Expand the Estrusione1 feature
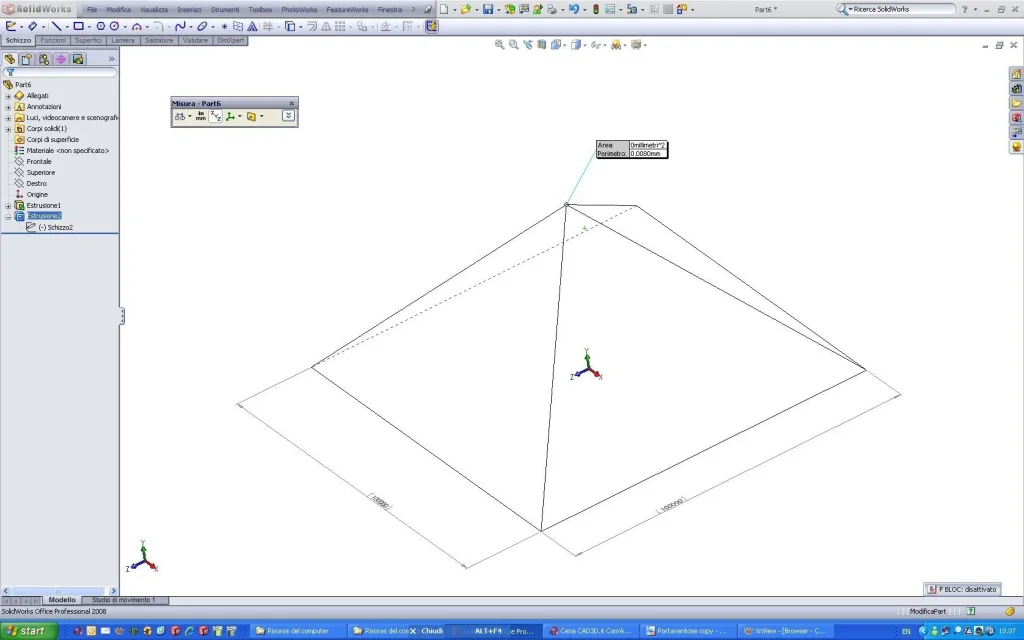Screen dimensions: 1024x640 coord(8,205)
